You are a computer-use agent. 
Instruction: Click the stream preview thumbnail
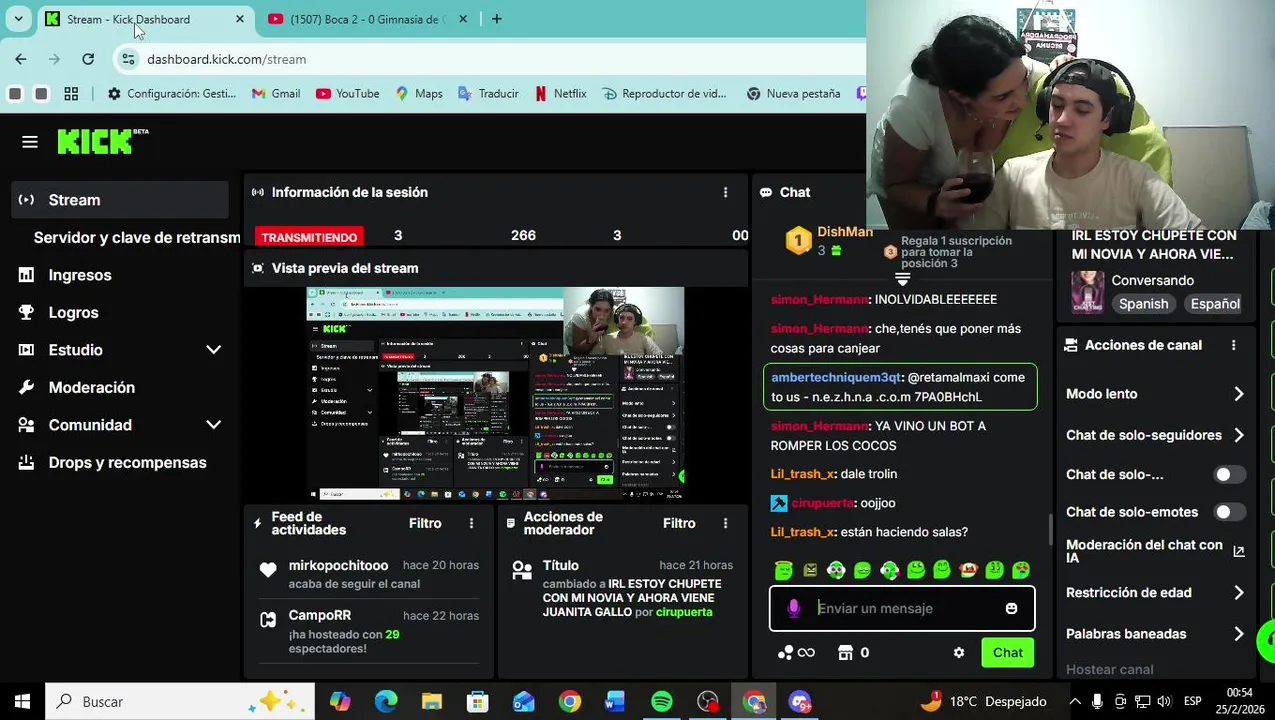tap(495, 393)
